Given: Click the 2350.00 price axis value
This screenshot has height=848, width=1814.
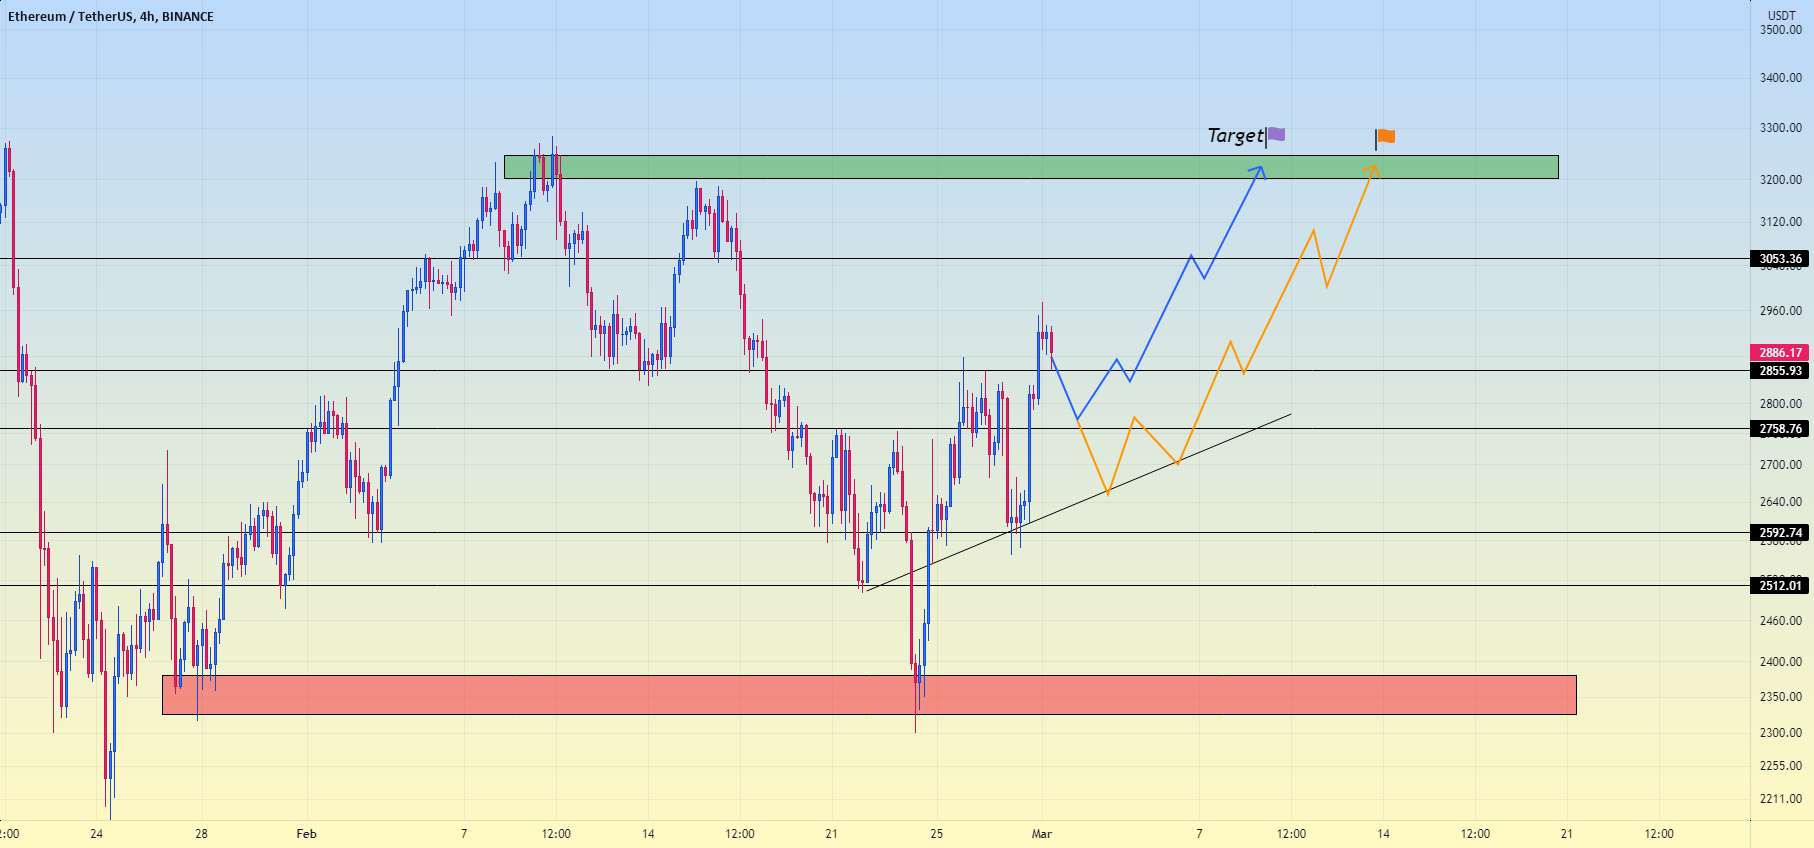Looking at the screenshot, I should (x=1781, y=697).
